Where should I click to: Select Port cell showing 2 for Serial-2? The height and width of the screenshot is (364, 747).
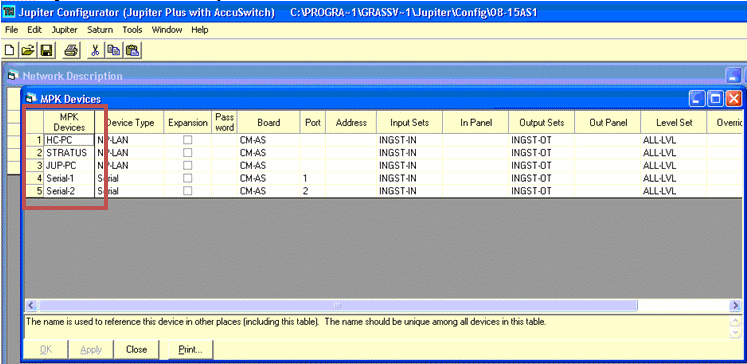point(313,191)
